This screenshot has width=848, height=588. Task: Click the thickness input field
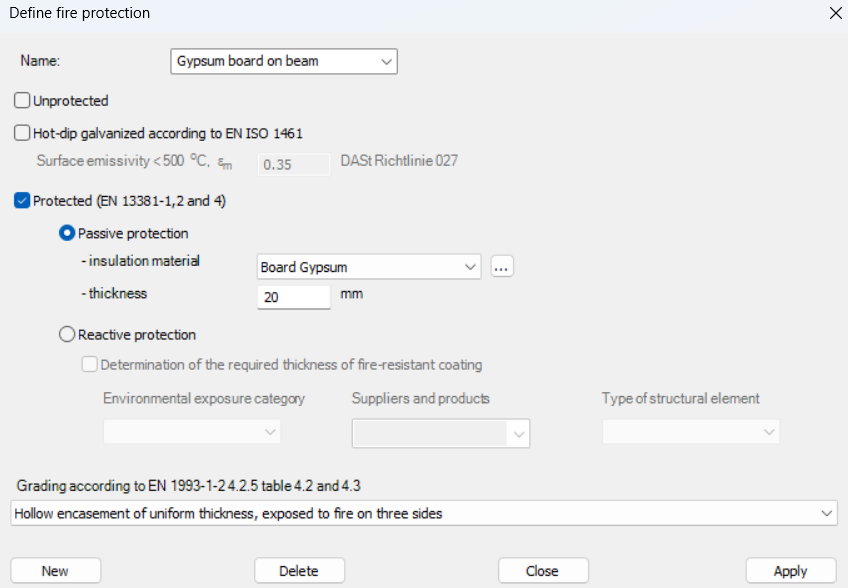coord(293,297)
